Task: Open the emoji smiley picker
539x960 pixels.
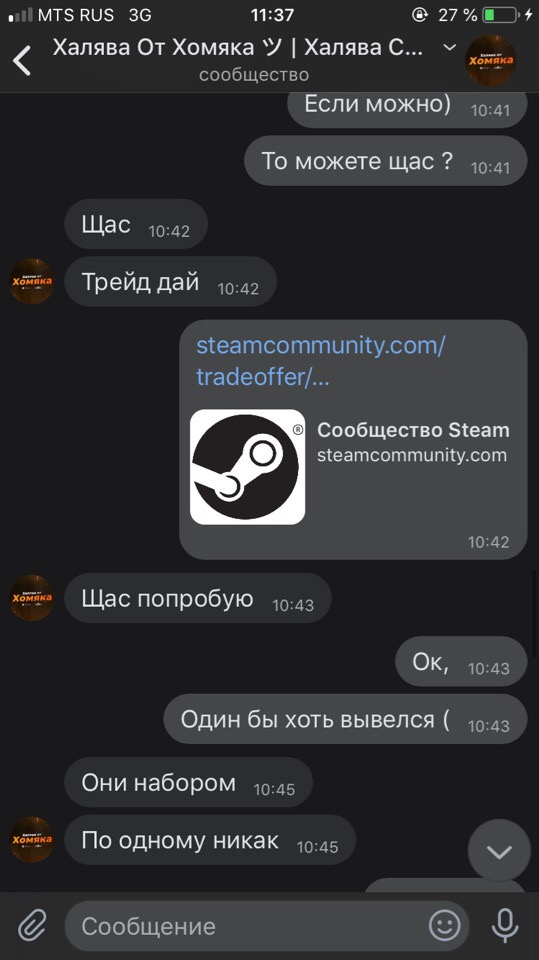Action: [x=444, y=925]
